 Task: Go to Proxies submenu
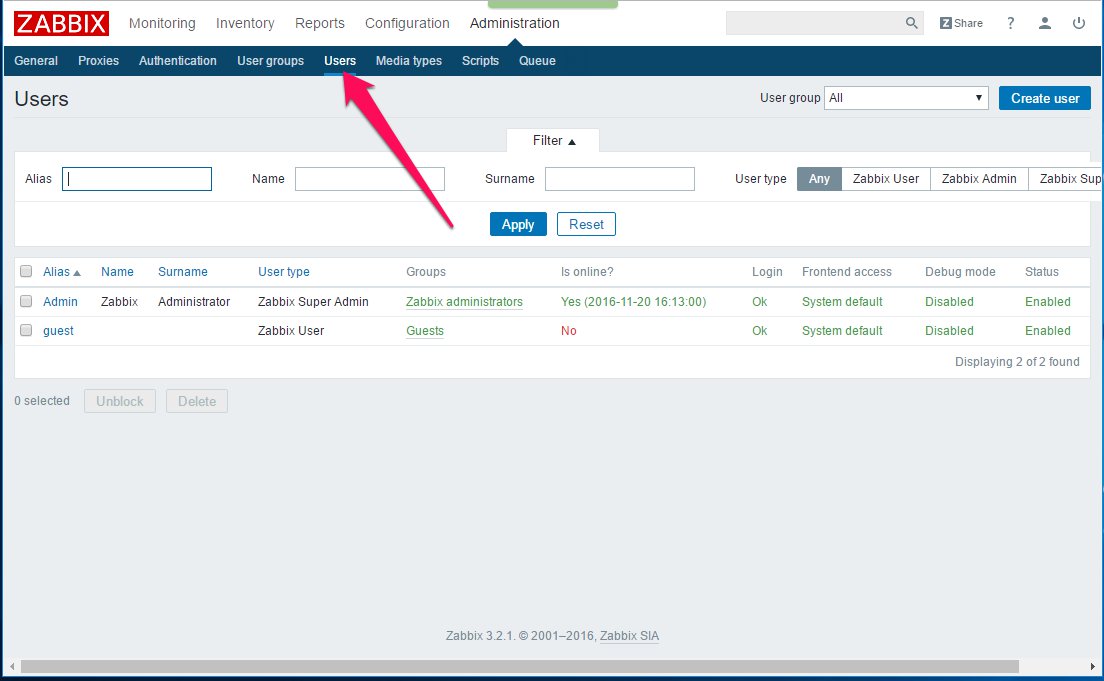(99, 61)
